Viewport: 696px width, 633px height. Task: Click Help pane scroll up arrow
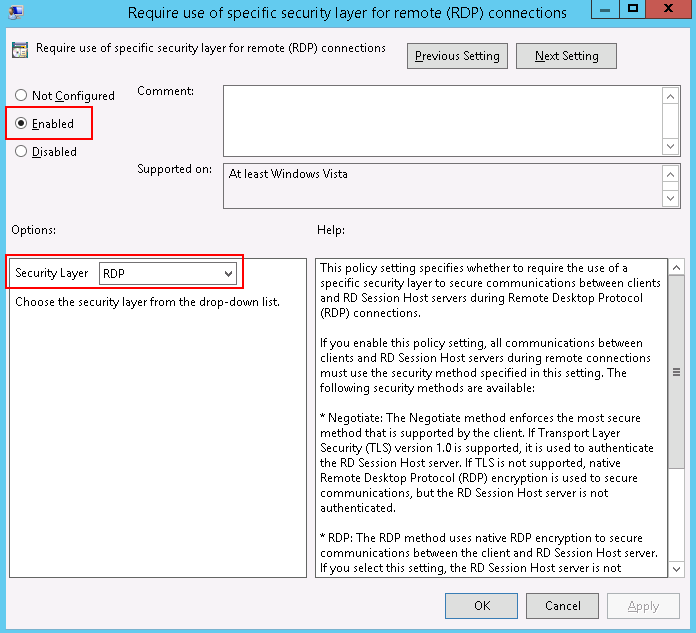(676, 267)
